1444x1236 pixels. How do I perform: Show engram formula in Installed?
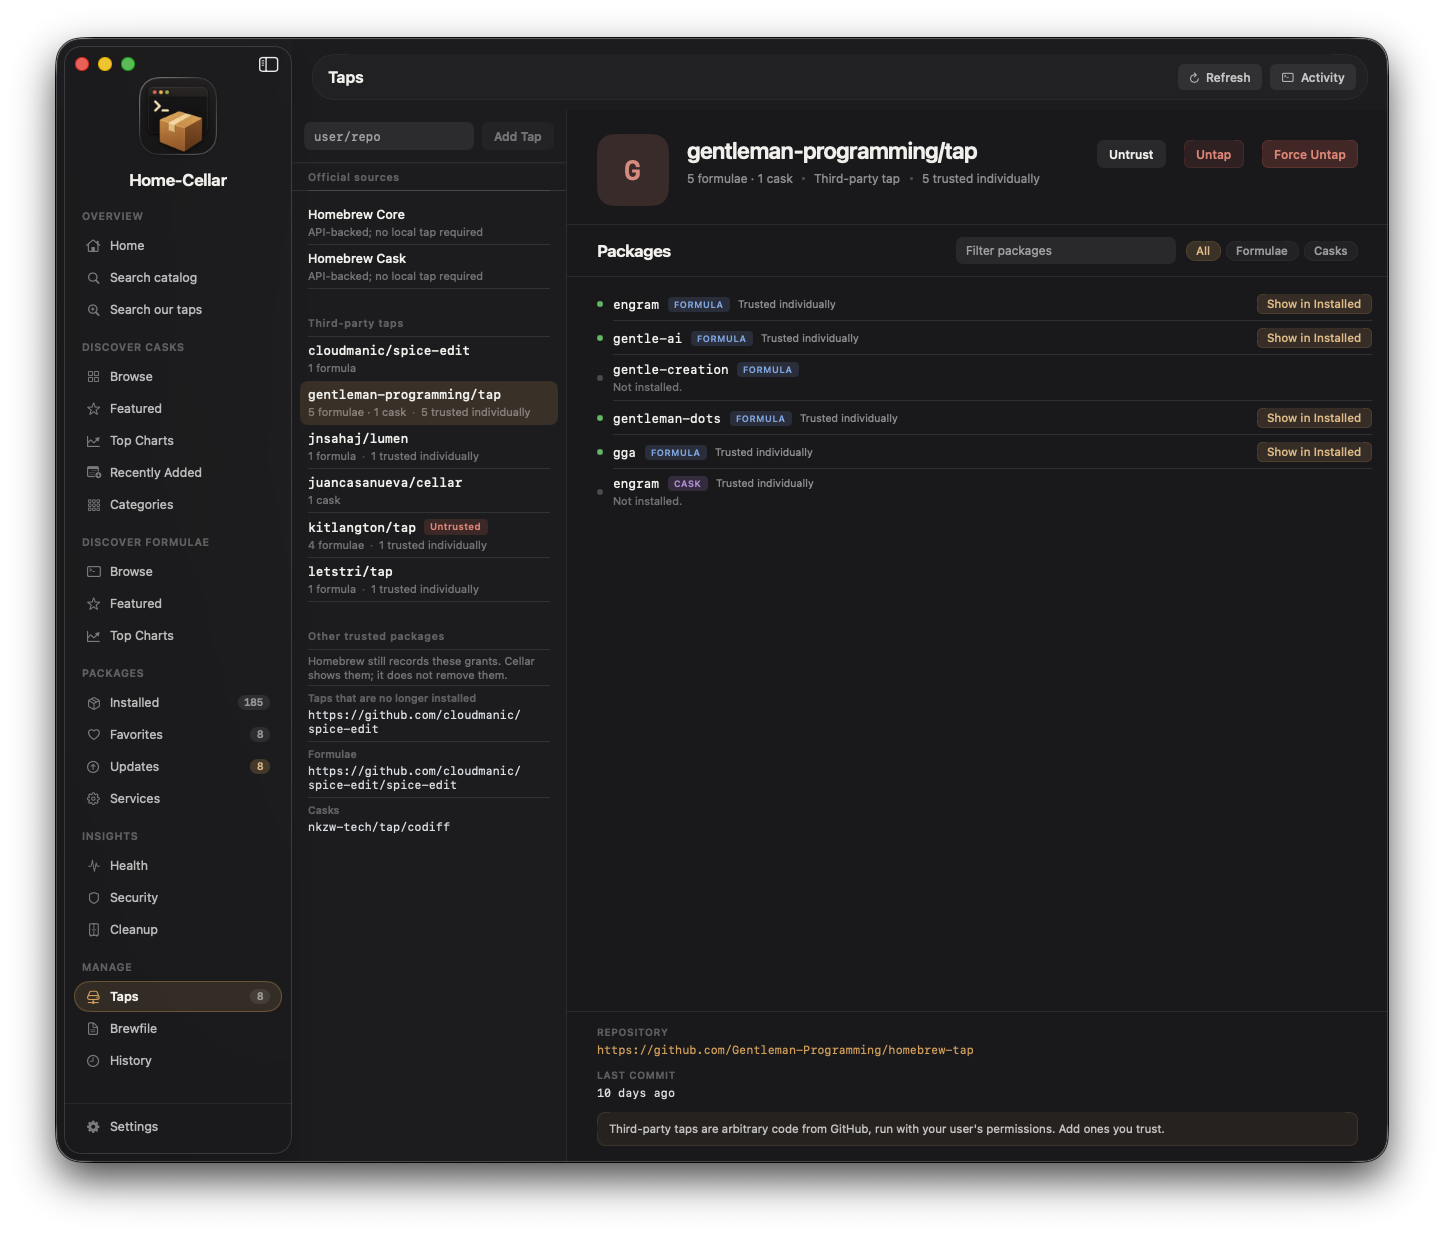pos(1314,304)
